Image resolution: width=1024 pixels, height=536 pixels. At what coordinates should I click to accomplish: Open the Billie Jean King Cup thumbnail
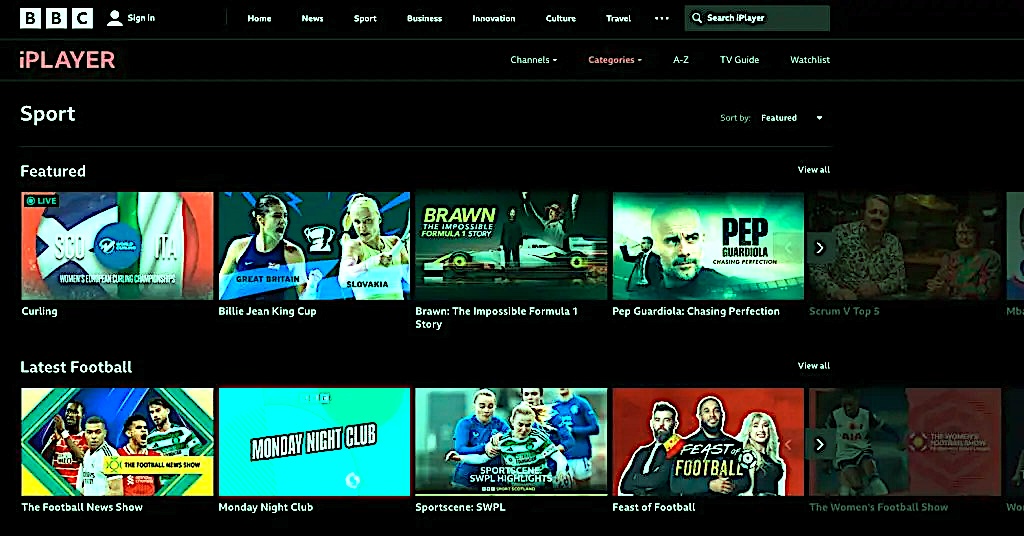point(314,246)
